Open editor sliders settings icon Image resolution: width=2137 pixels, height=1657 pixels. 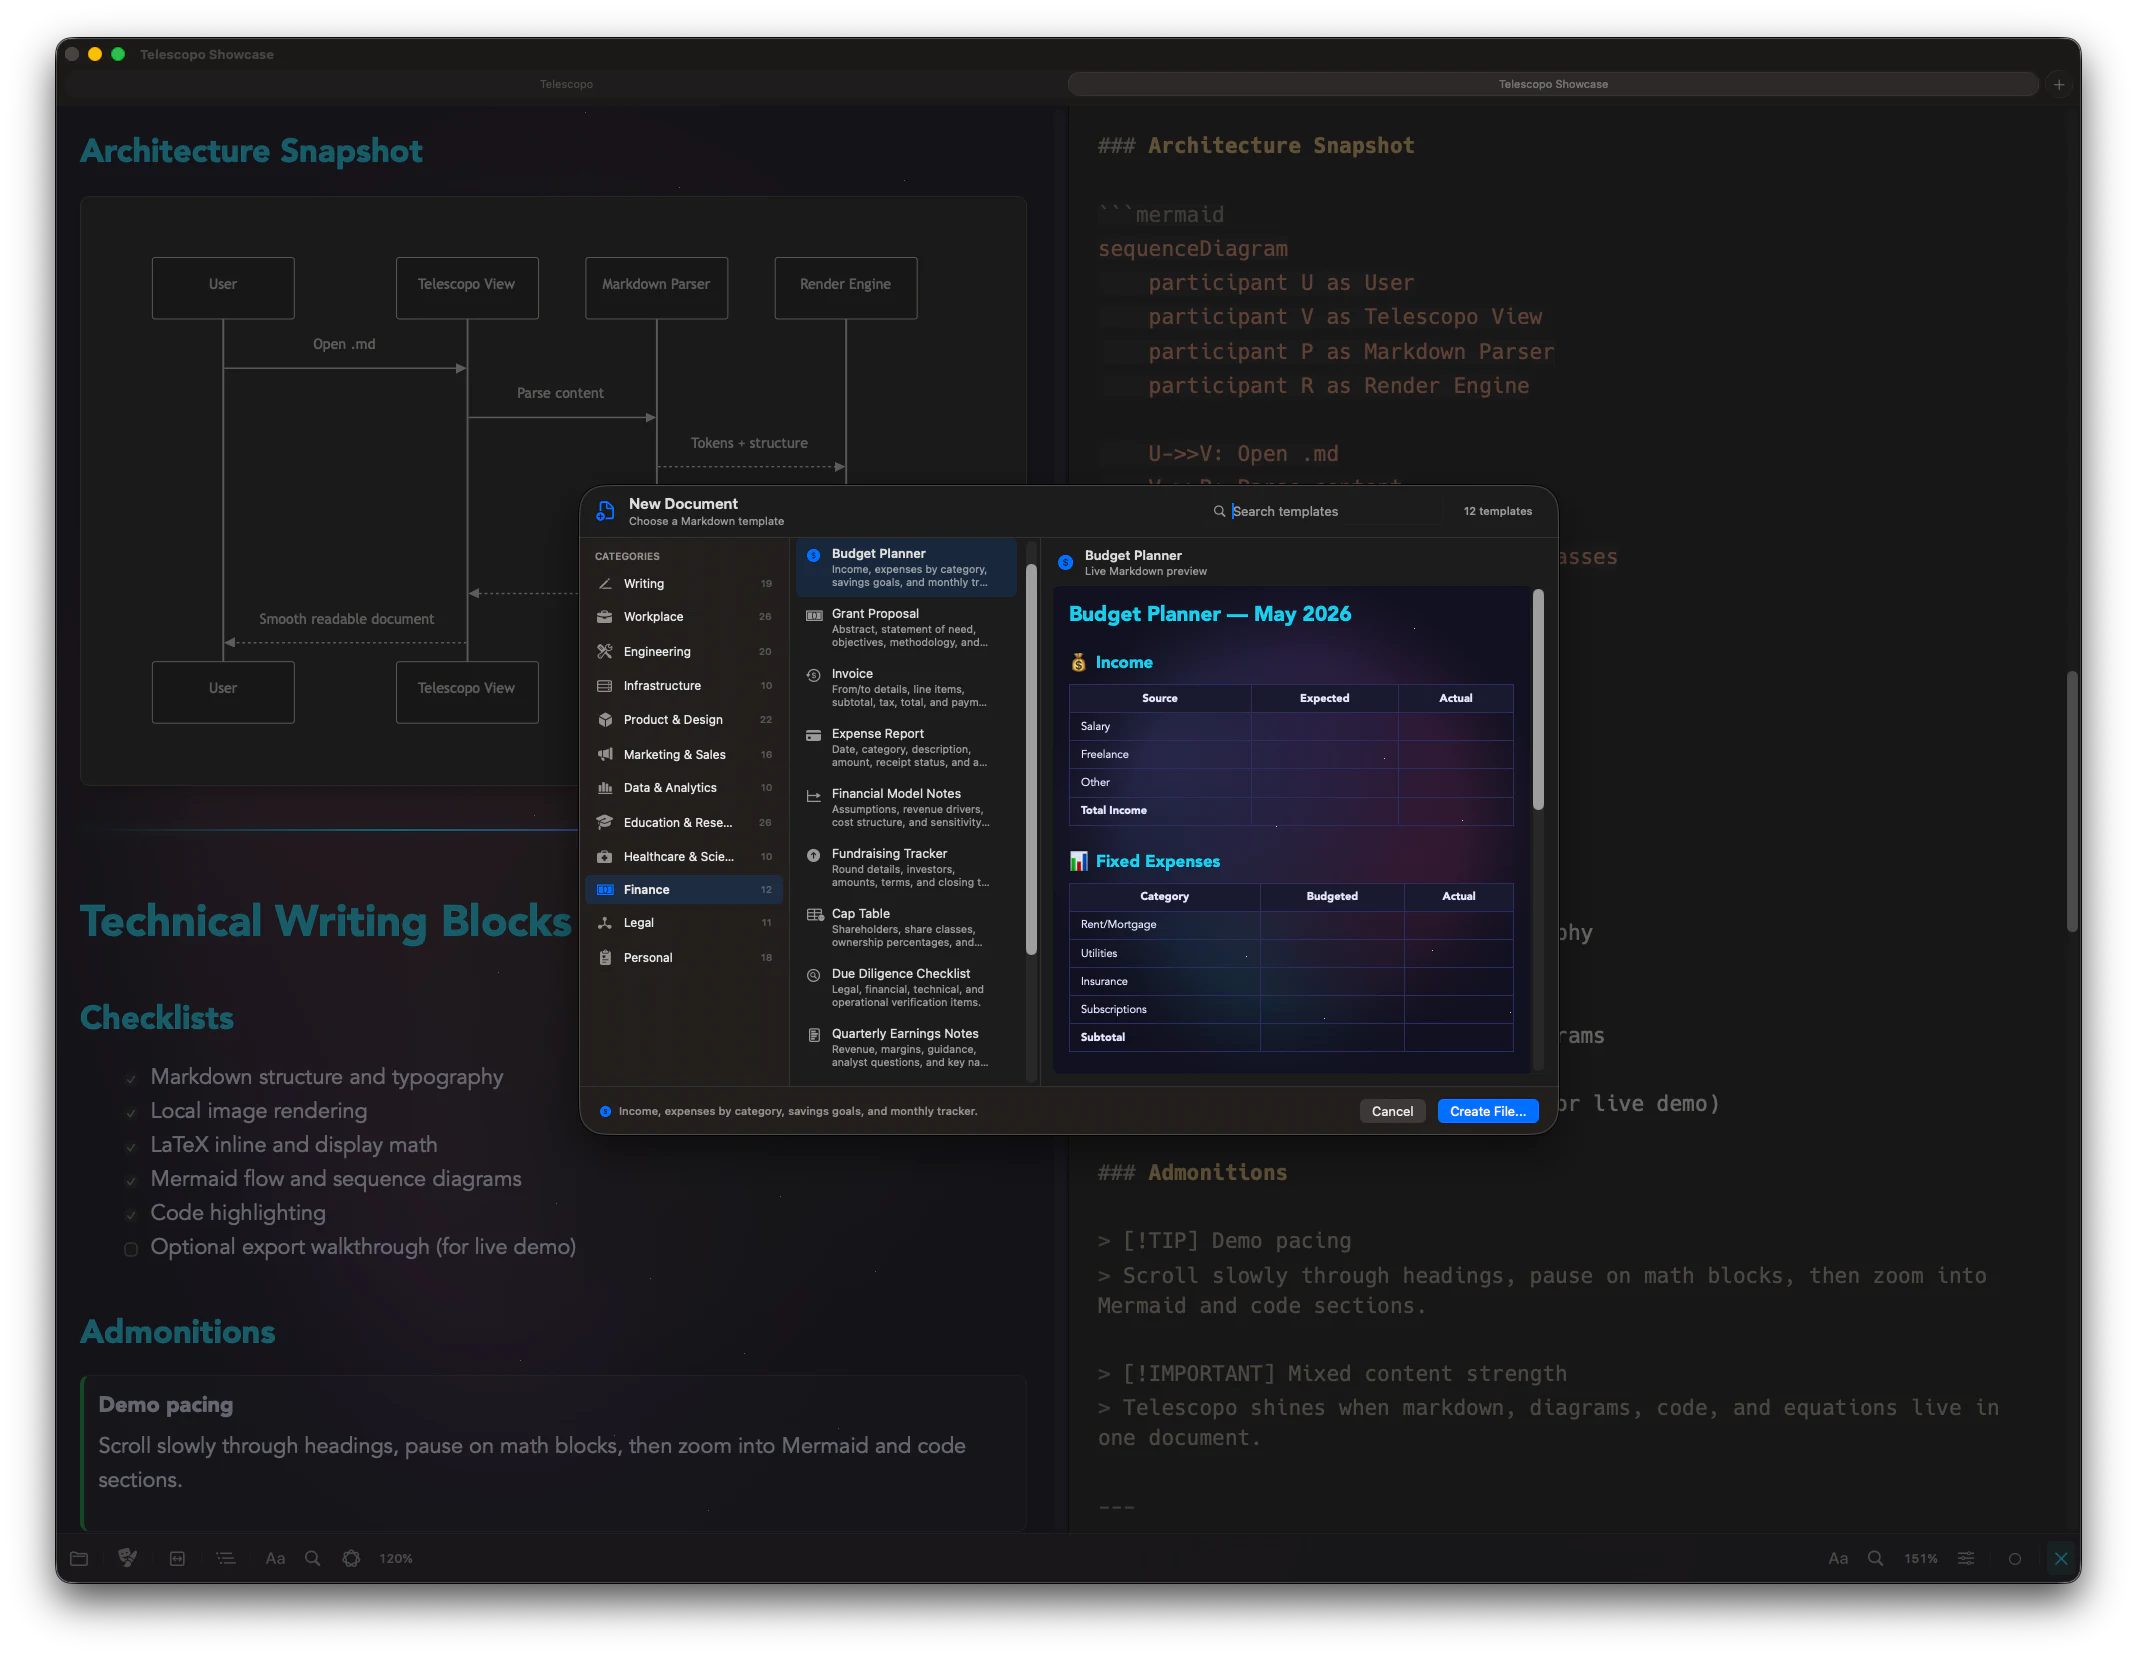coord(1966,1558)
